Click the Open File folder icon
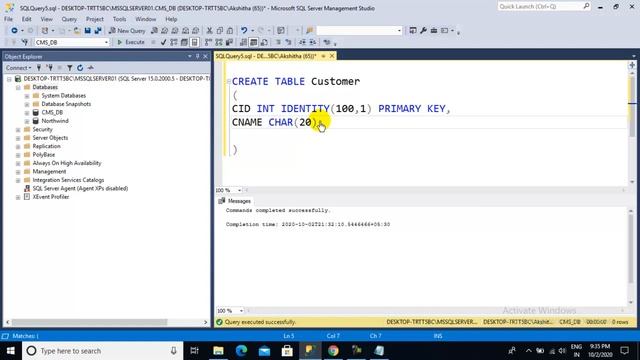640x360 pixels. coord(77,31)
